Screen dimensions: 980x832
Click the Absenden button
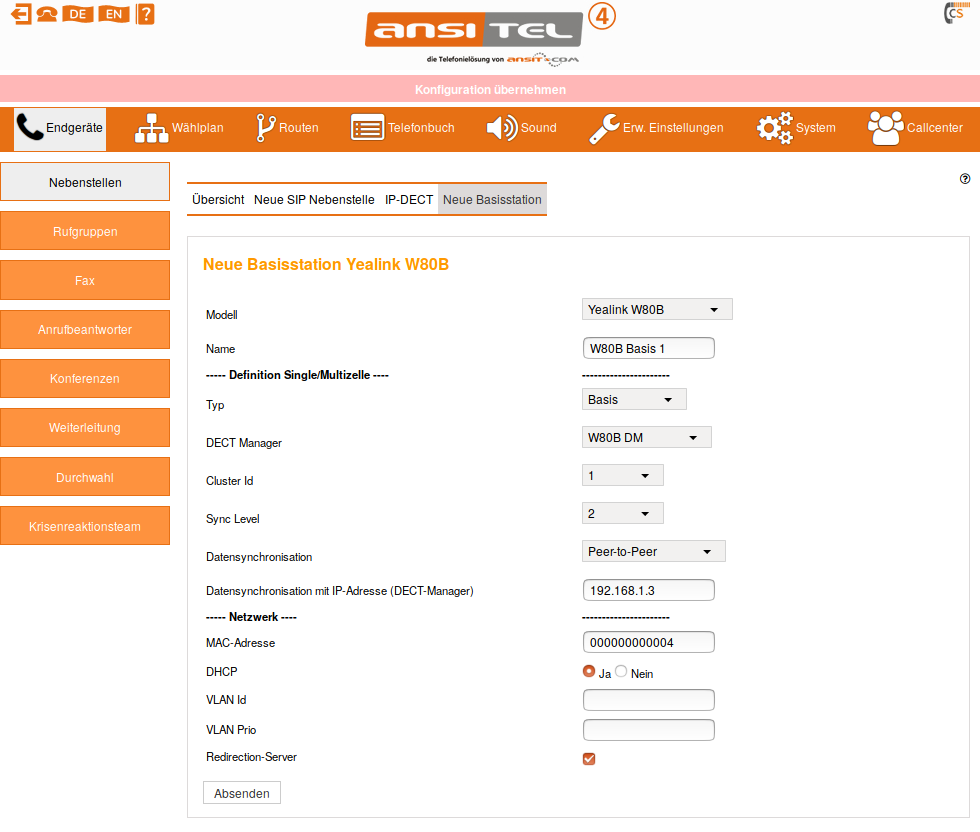coord(242,793)
